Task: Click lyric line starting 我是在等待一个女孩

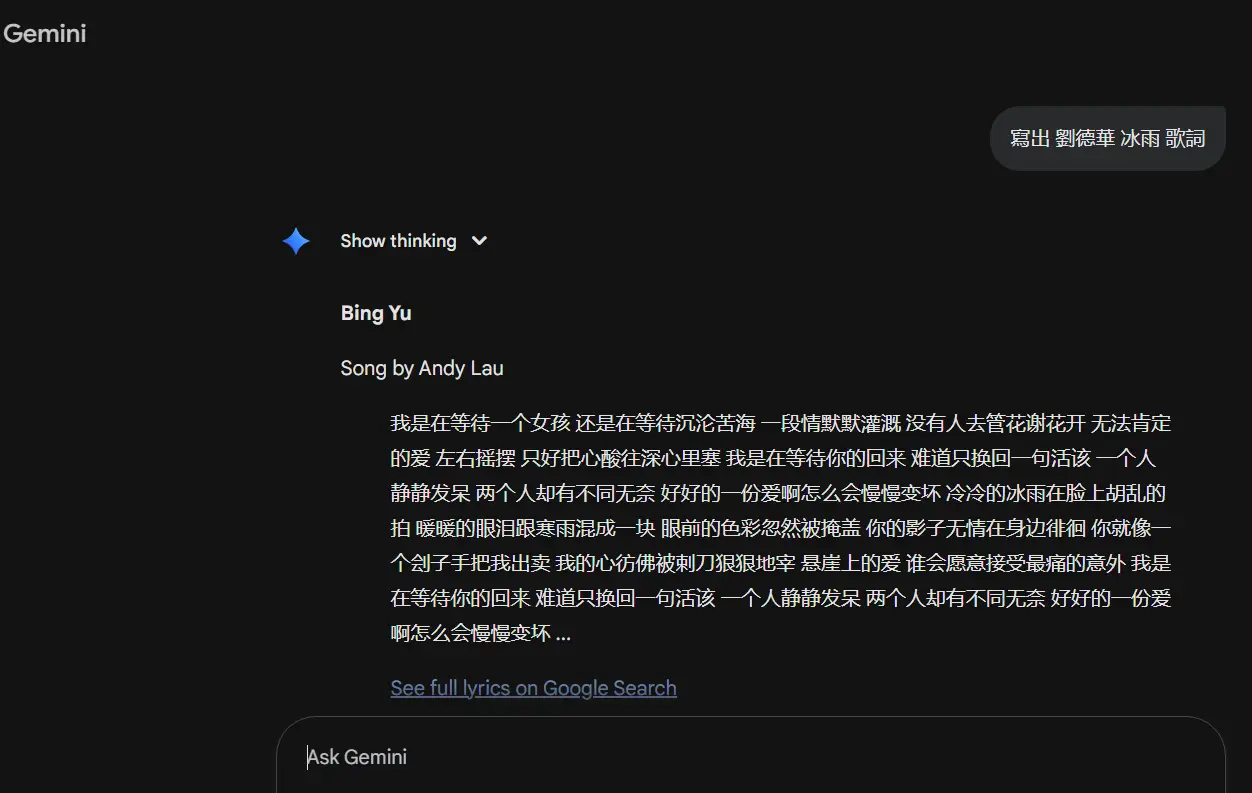Action: (x=780, y=423)
